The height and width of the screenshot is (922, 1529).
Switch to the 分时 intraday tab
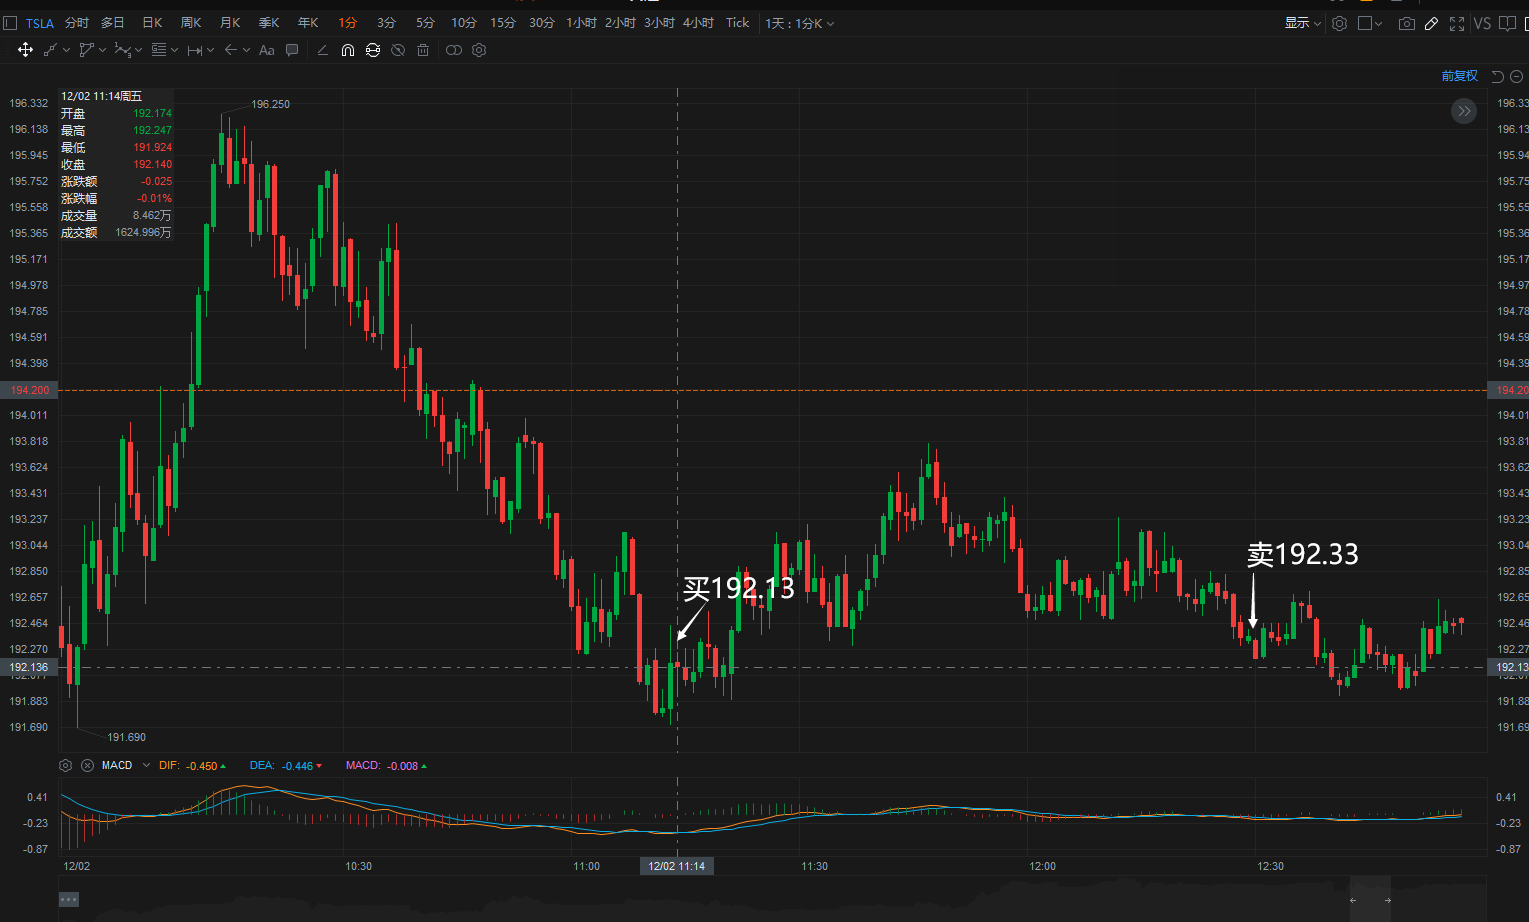coord(77,23)
